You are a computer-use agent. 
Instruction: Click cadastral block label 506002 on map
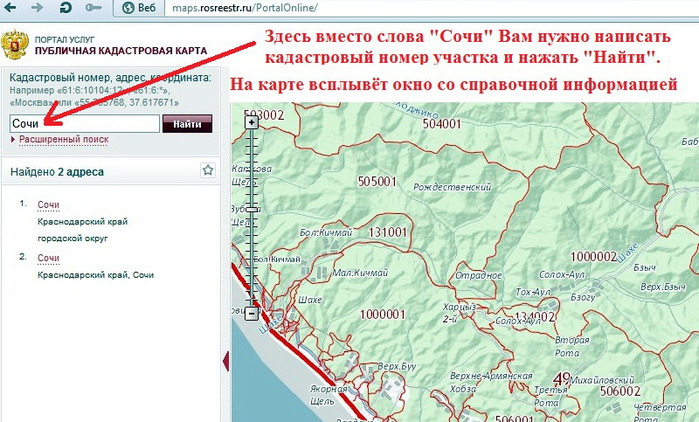pos(620,391)
